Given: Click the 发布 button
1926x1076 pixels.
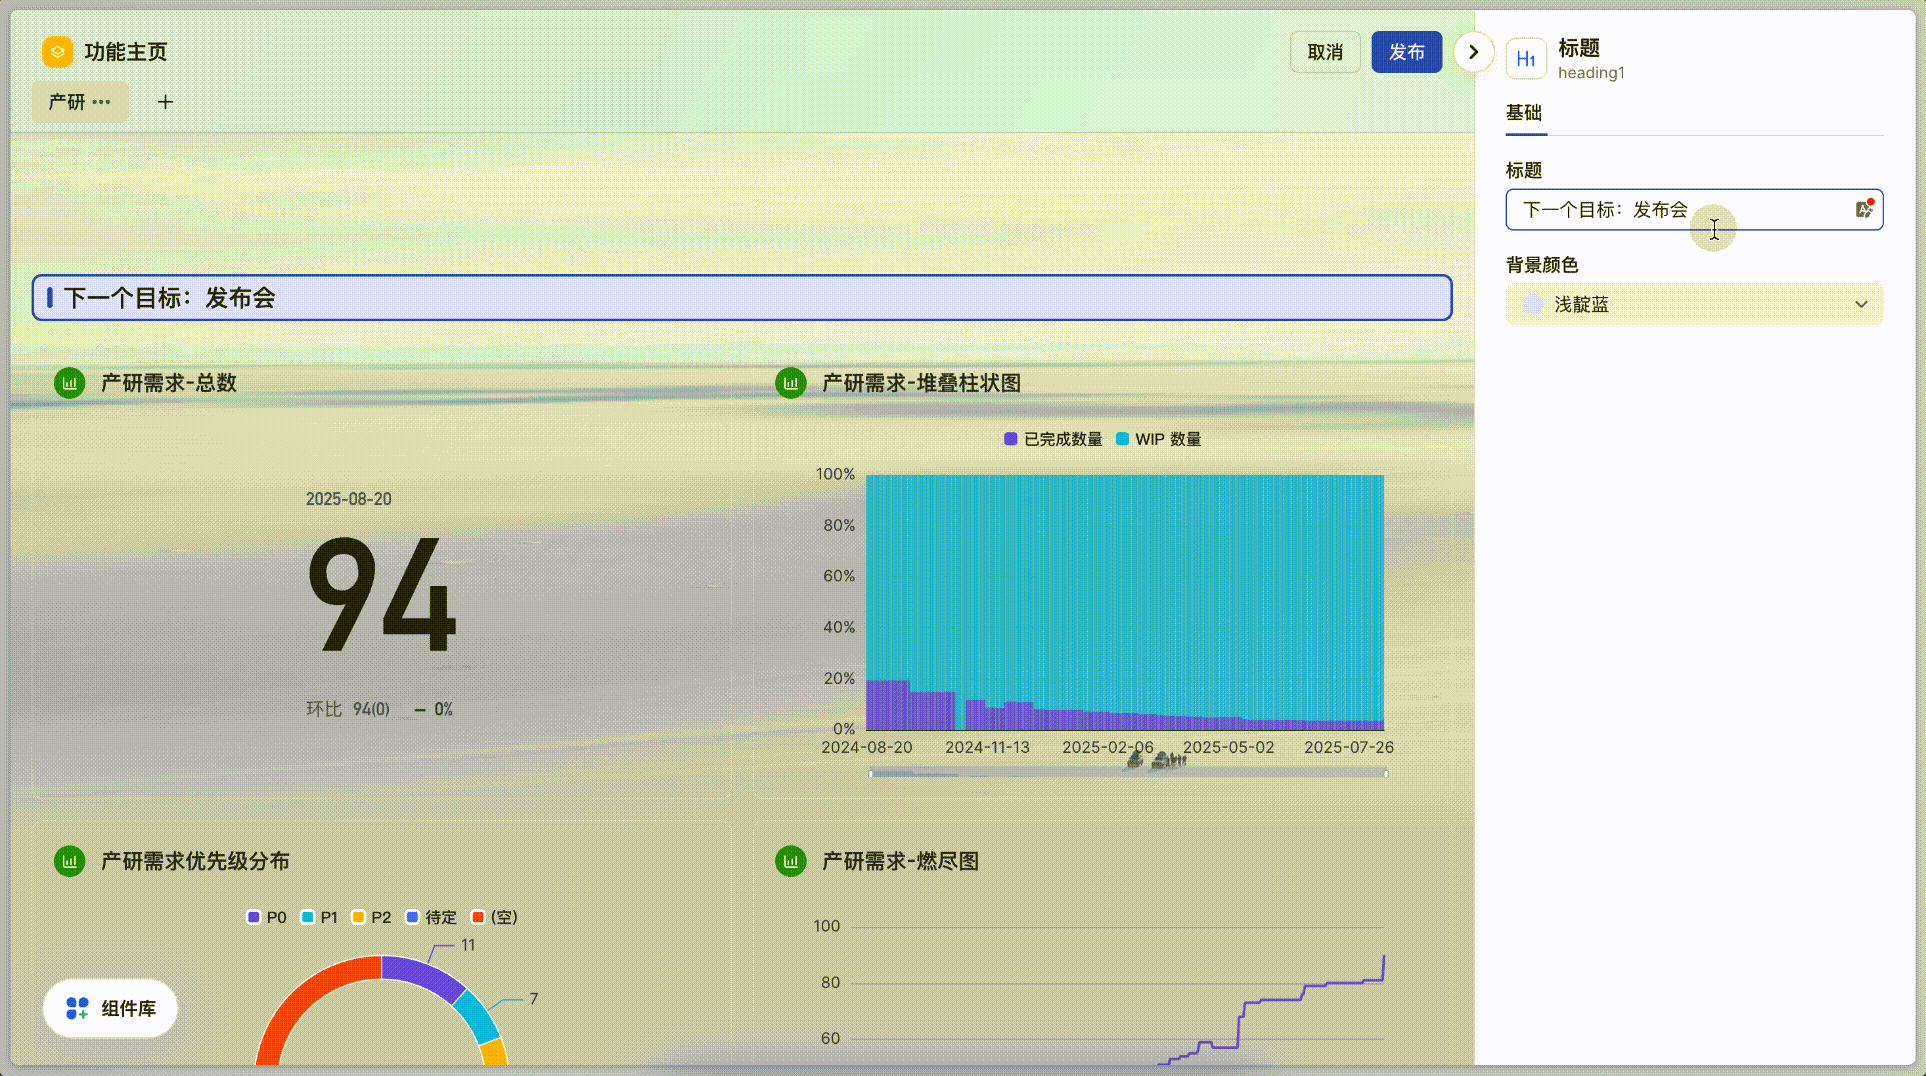Looking at the screenshot, I should (1406, 52).
